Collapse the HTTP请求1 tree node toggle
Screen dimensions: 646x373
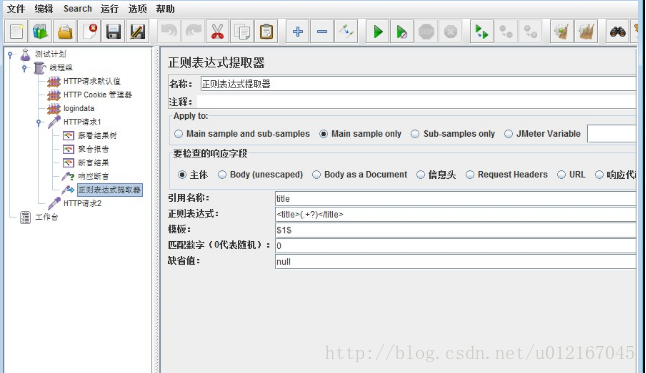[x=39, y=122]
